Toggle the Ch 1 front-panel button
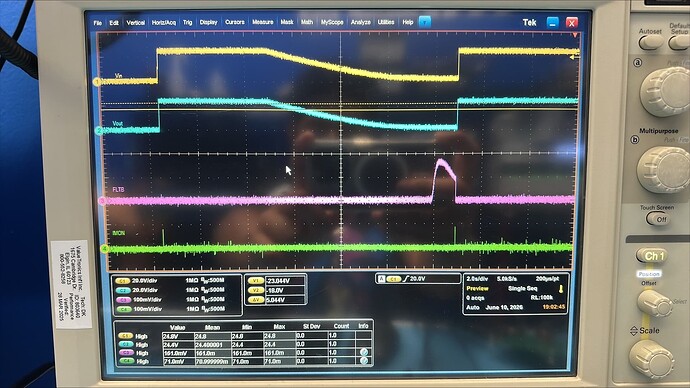 (x=651, y=256)
